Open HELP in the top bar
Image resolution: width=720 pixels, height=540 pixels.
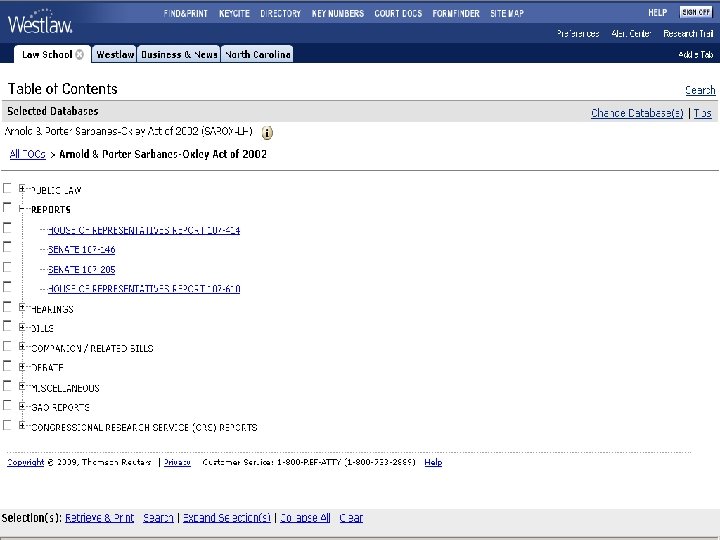tap(658, 13)
